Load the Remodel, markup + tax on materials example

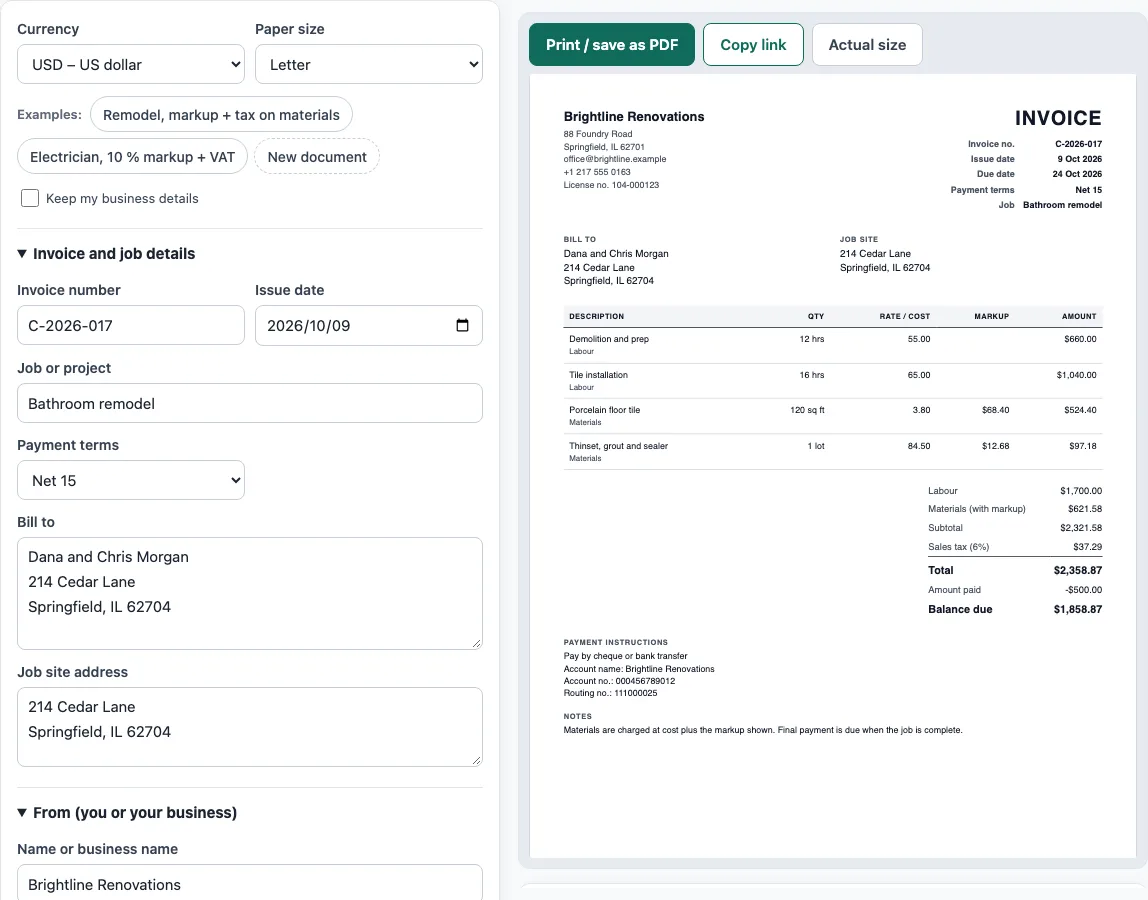tap(221, 115)
